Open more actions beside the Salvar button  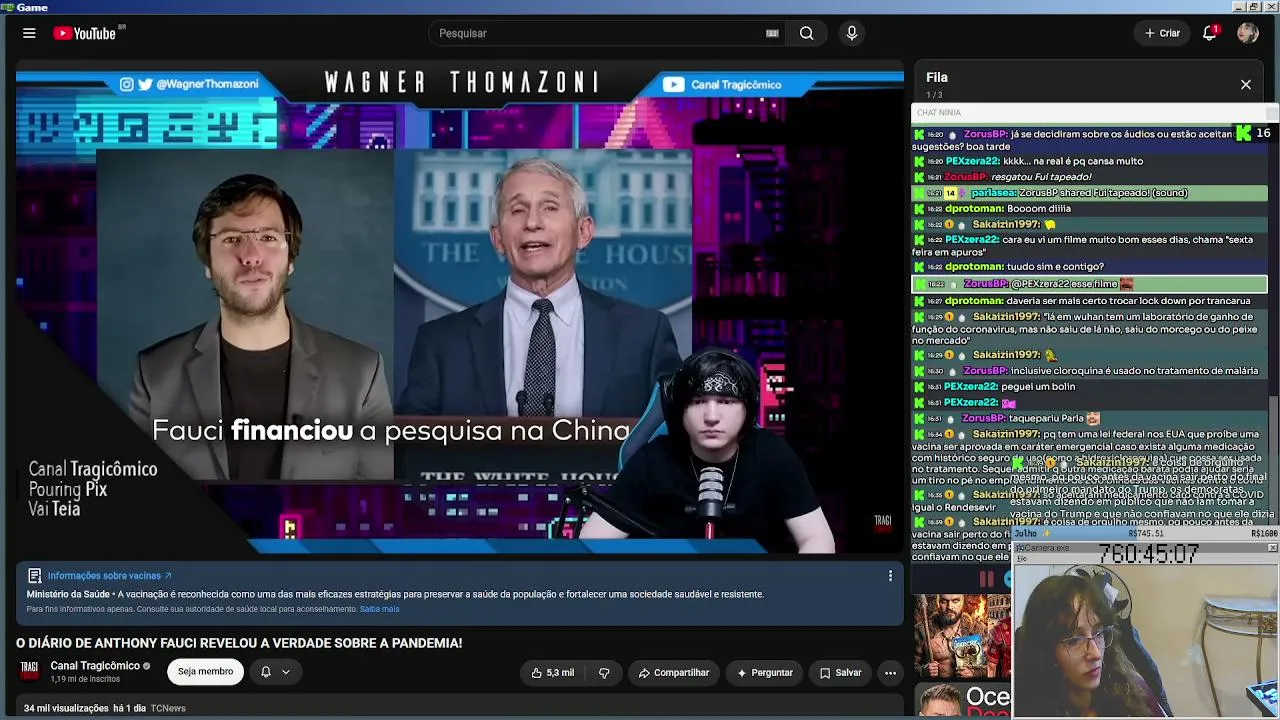click(890, 673)
